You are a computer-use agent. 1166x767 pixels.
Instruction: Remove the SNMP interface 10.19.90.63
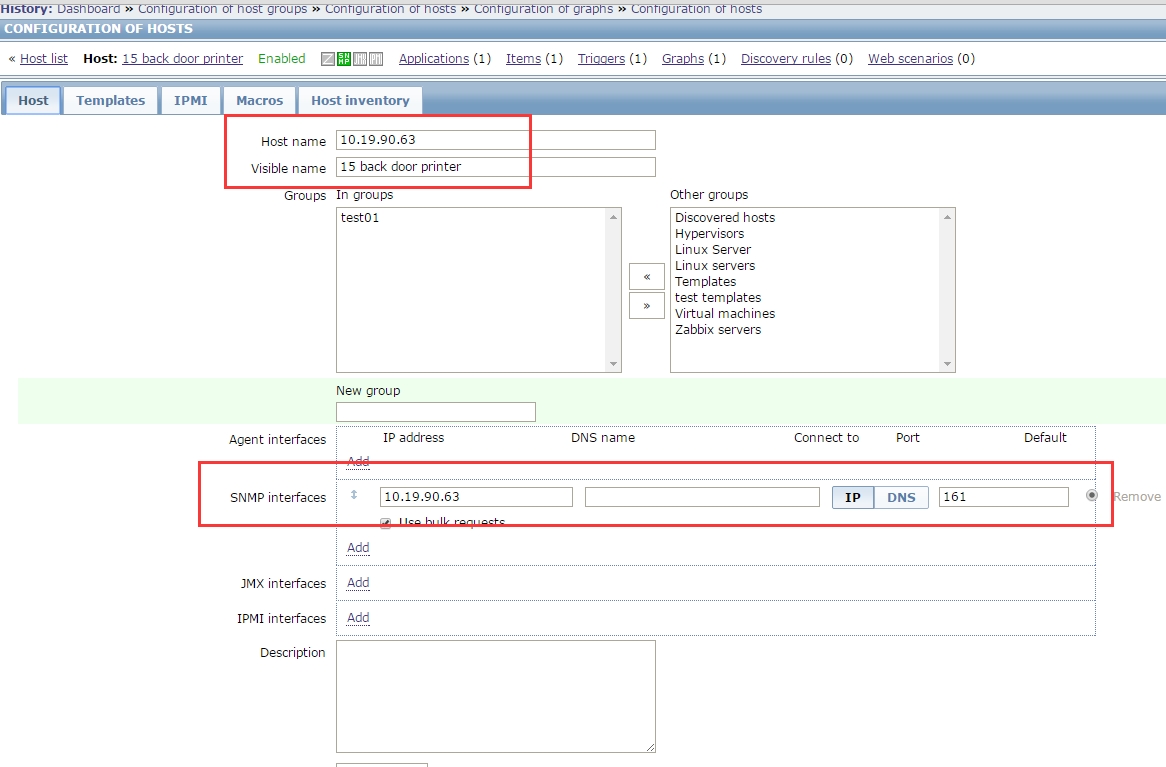[x=1136, y=497]
